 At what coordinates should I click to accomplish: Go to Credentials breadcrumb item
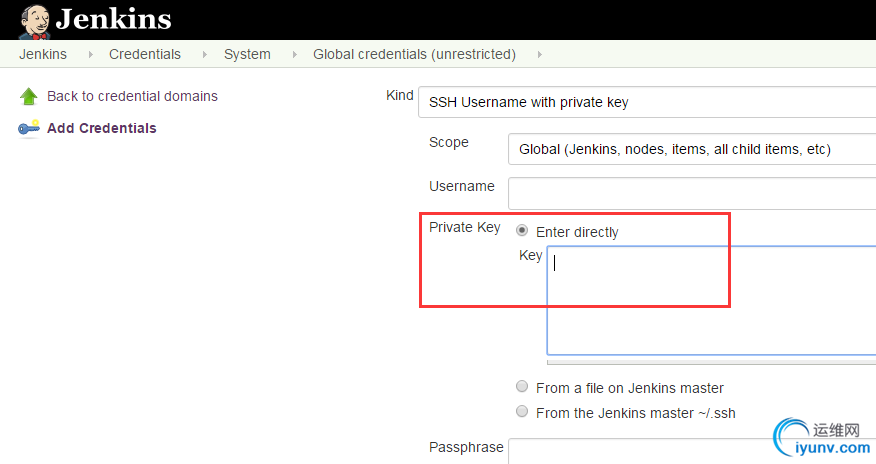[145, 54]
